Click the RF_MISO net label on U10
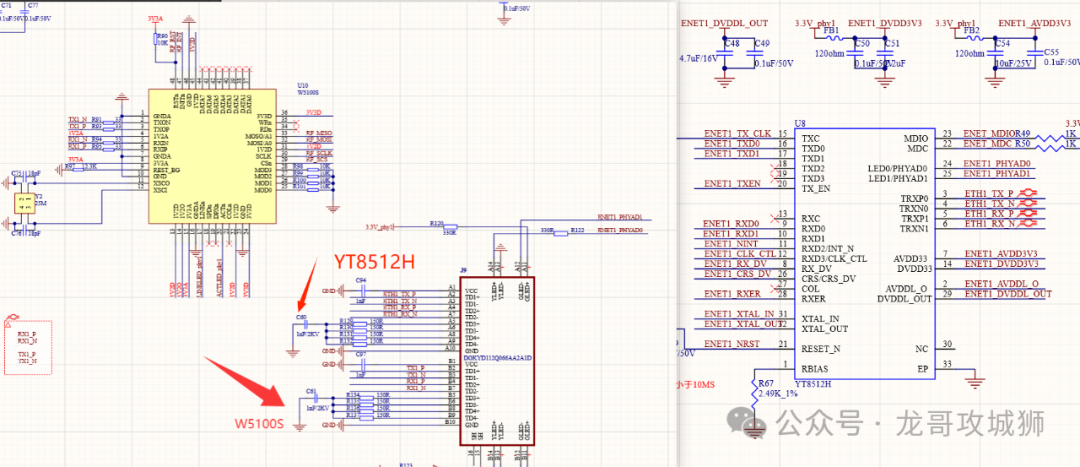 pos(319,133)
